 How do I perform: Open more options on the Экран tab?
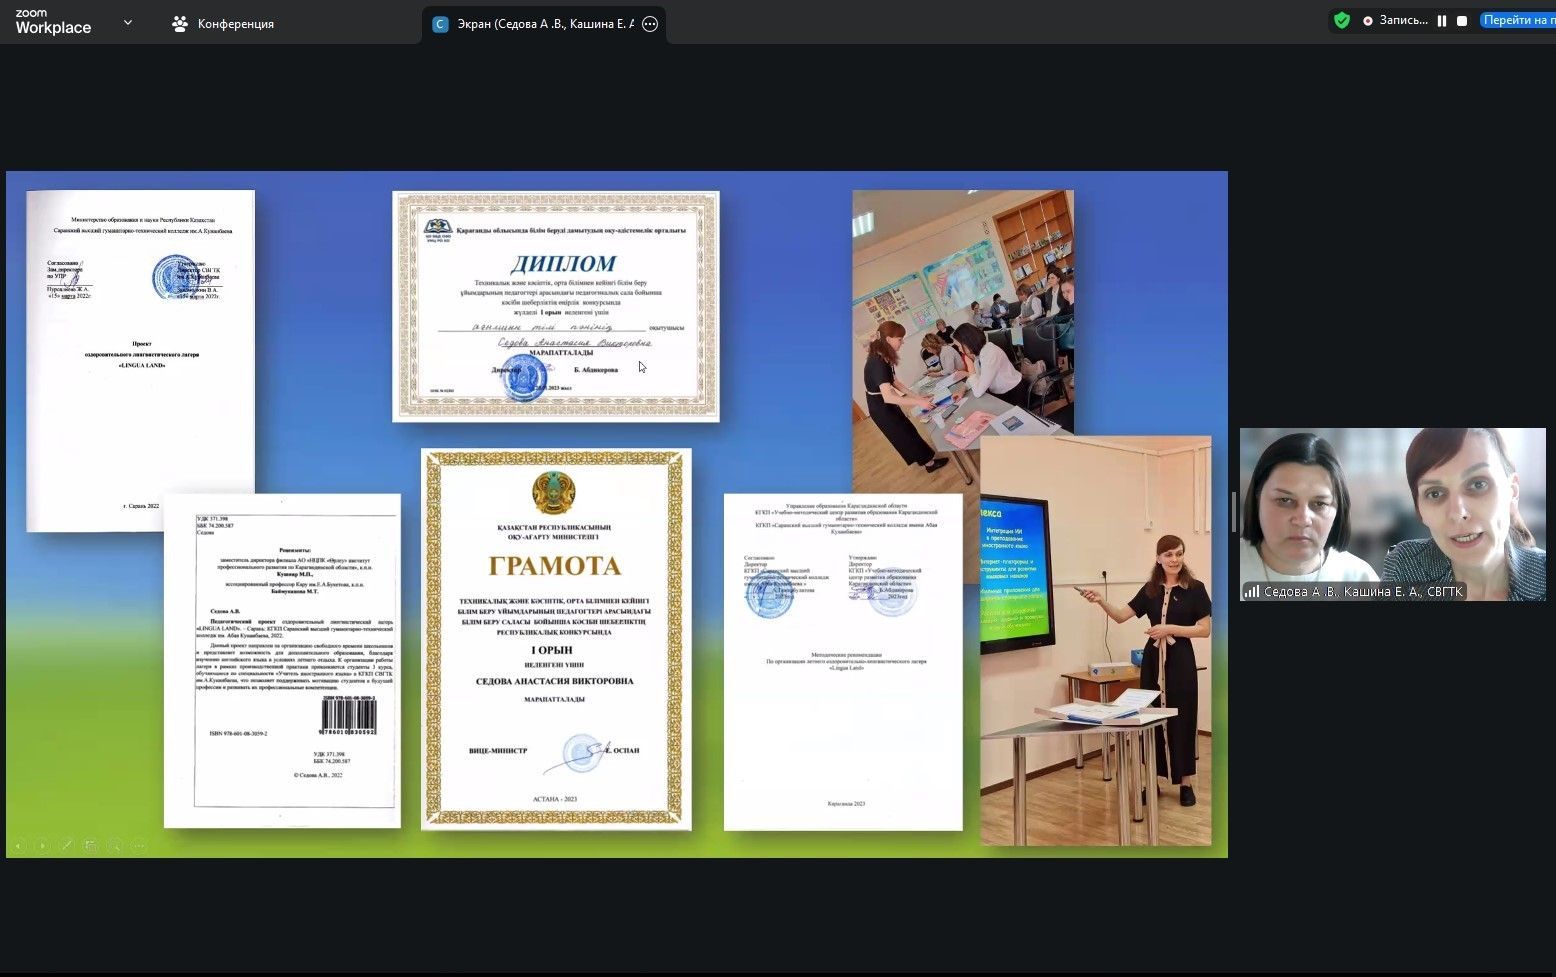[x=650, y=24]
